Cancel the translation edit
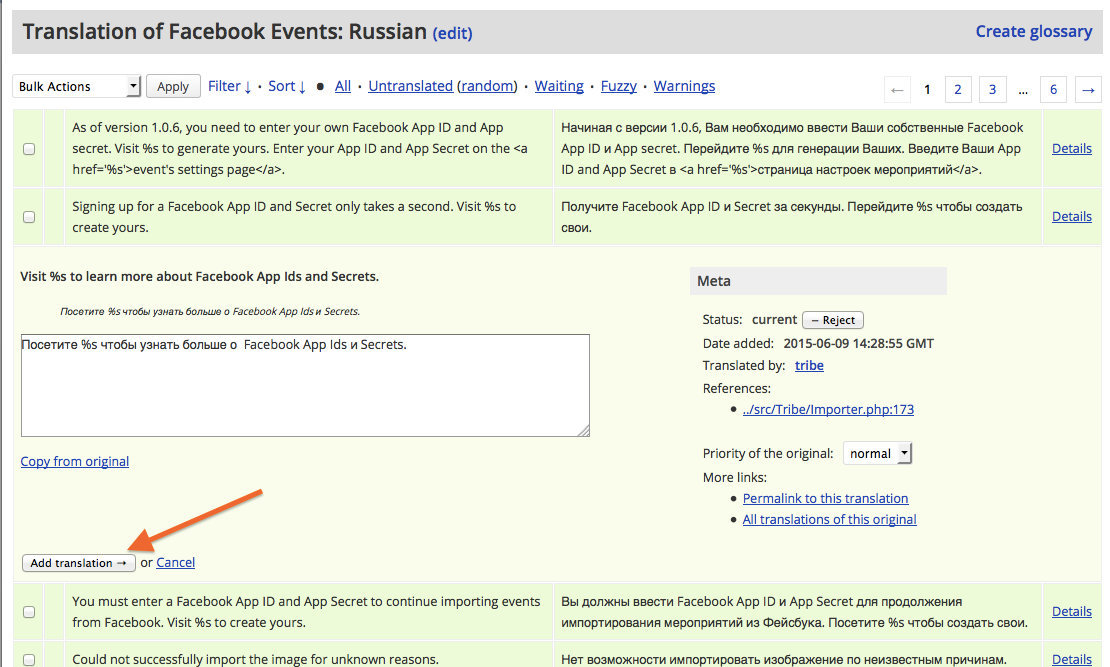Screen dimensions: 1110x667 (x=175, y=562)
